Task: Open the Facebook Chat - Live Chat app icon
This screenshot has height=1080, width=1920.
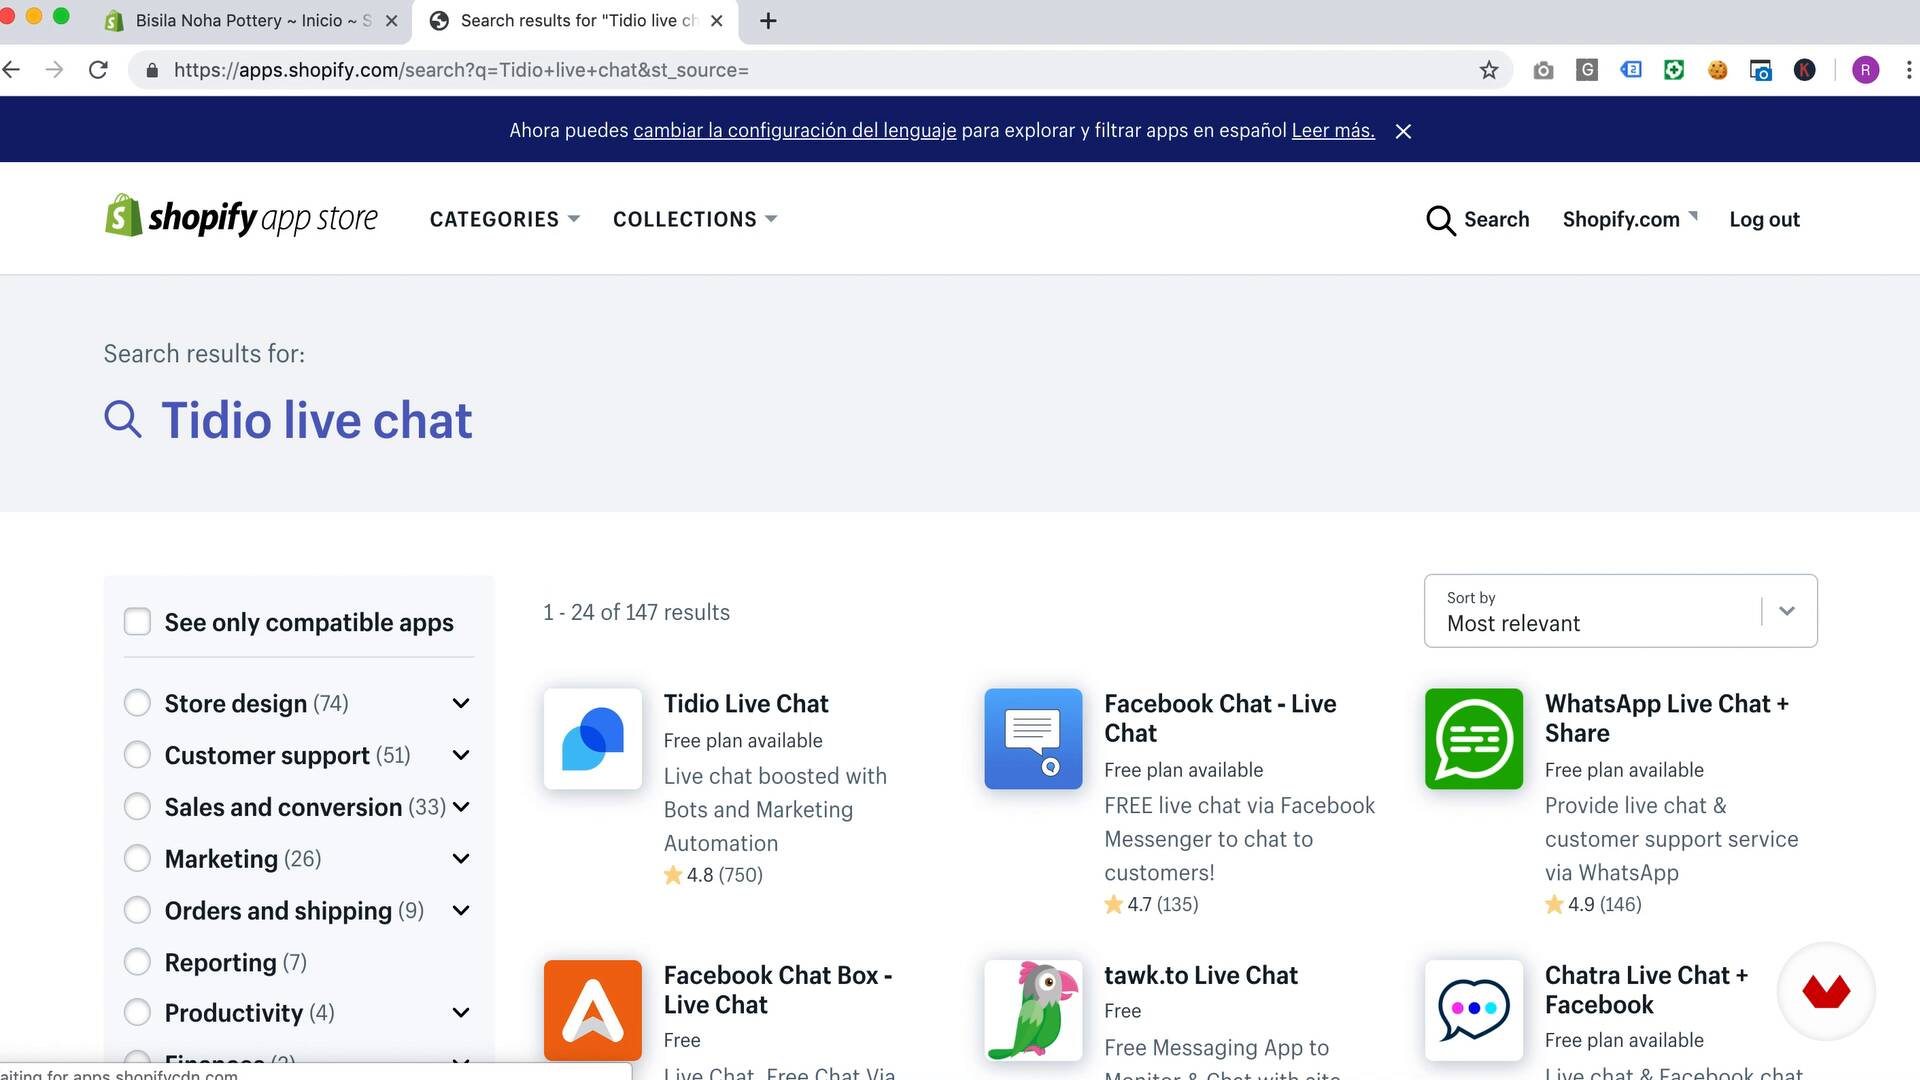Action: [1033, 738]
